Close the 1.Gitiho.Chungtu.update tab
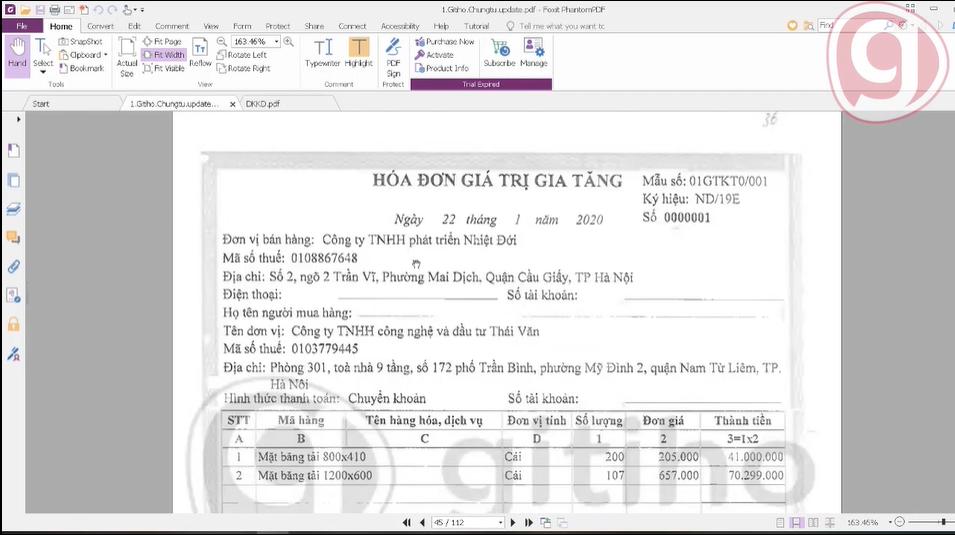The image size is (955, 535). [x=233, y=104]
